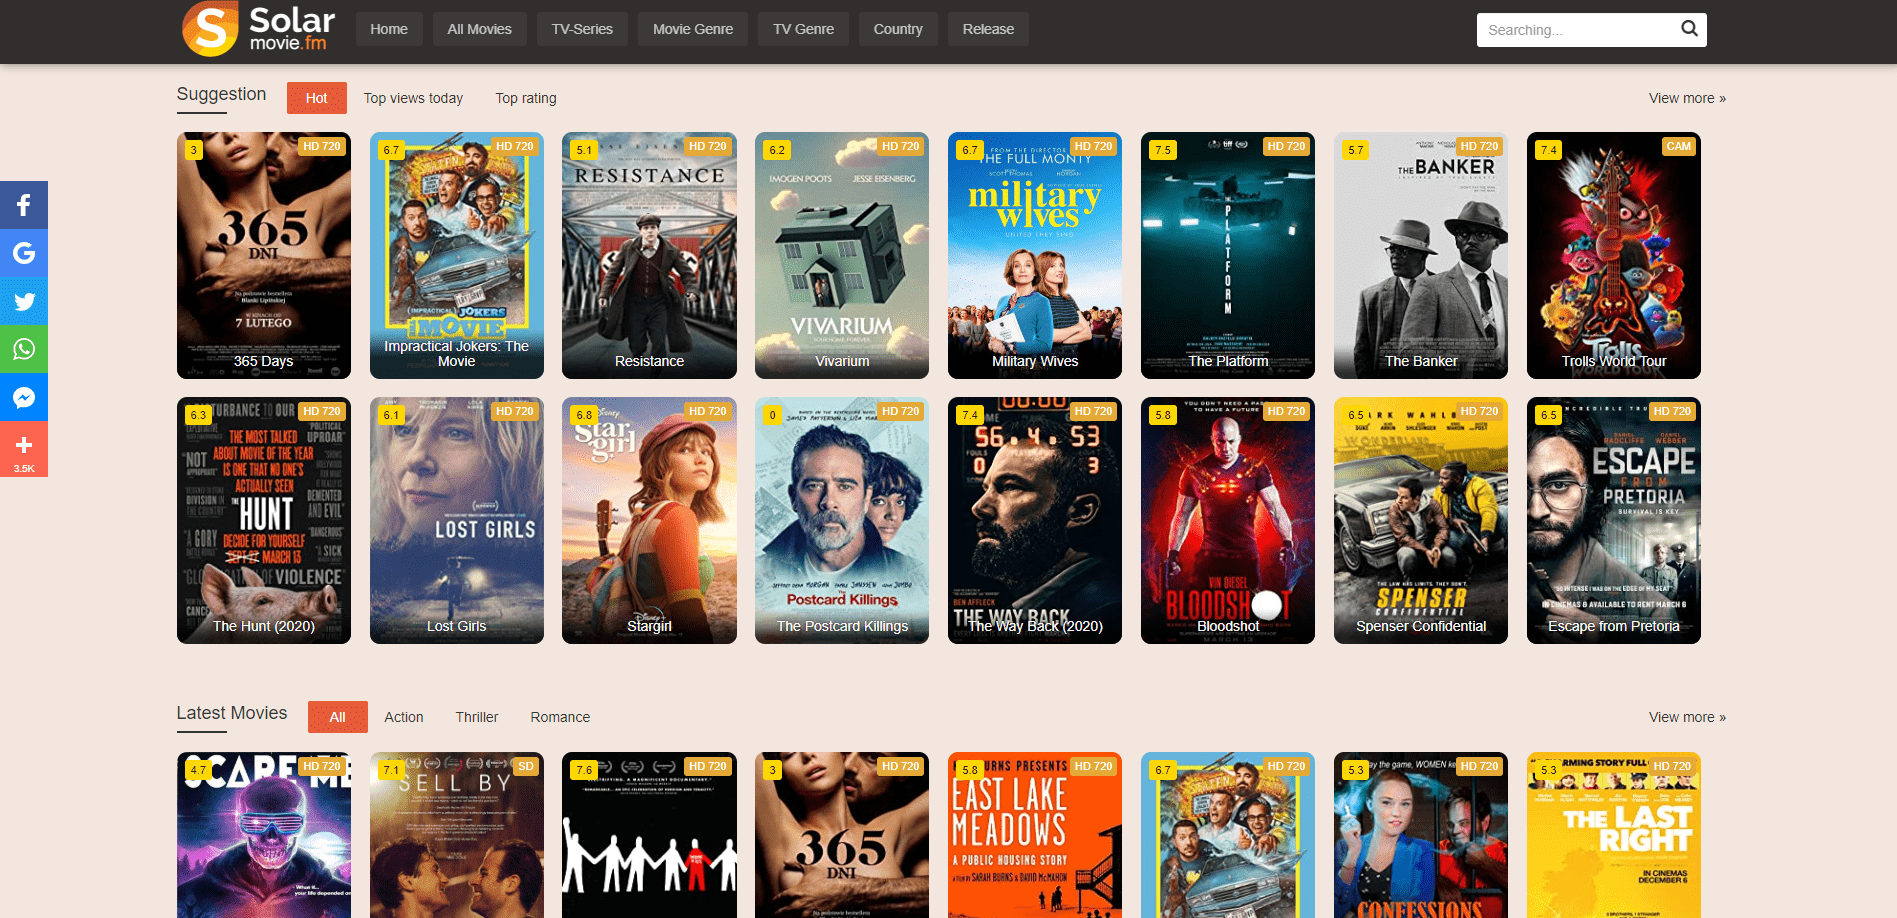Screen dimensions: 1897x918
Task: Open Vivarium movie poster
Action: 842,255
